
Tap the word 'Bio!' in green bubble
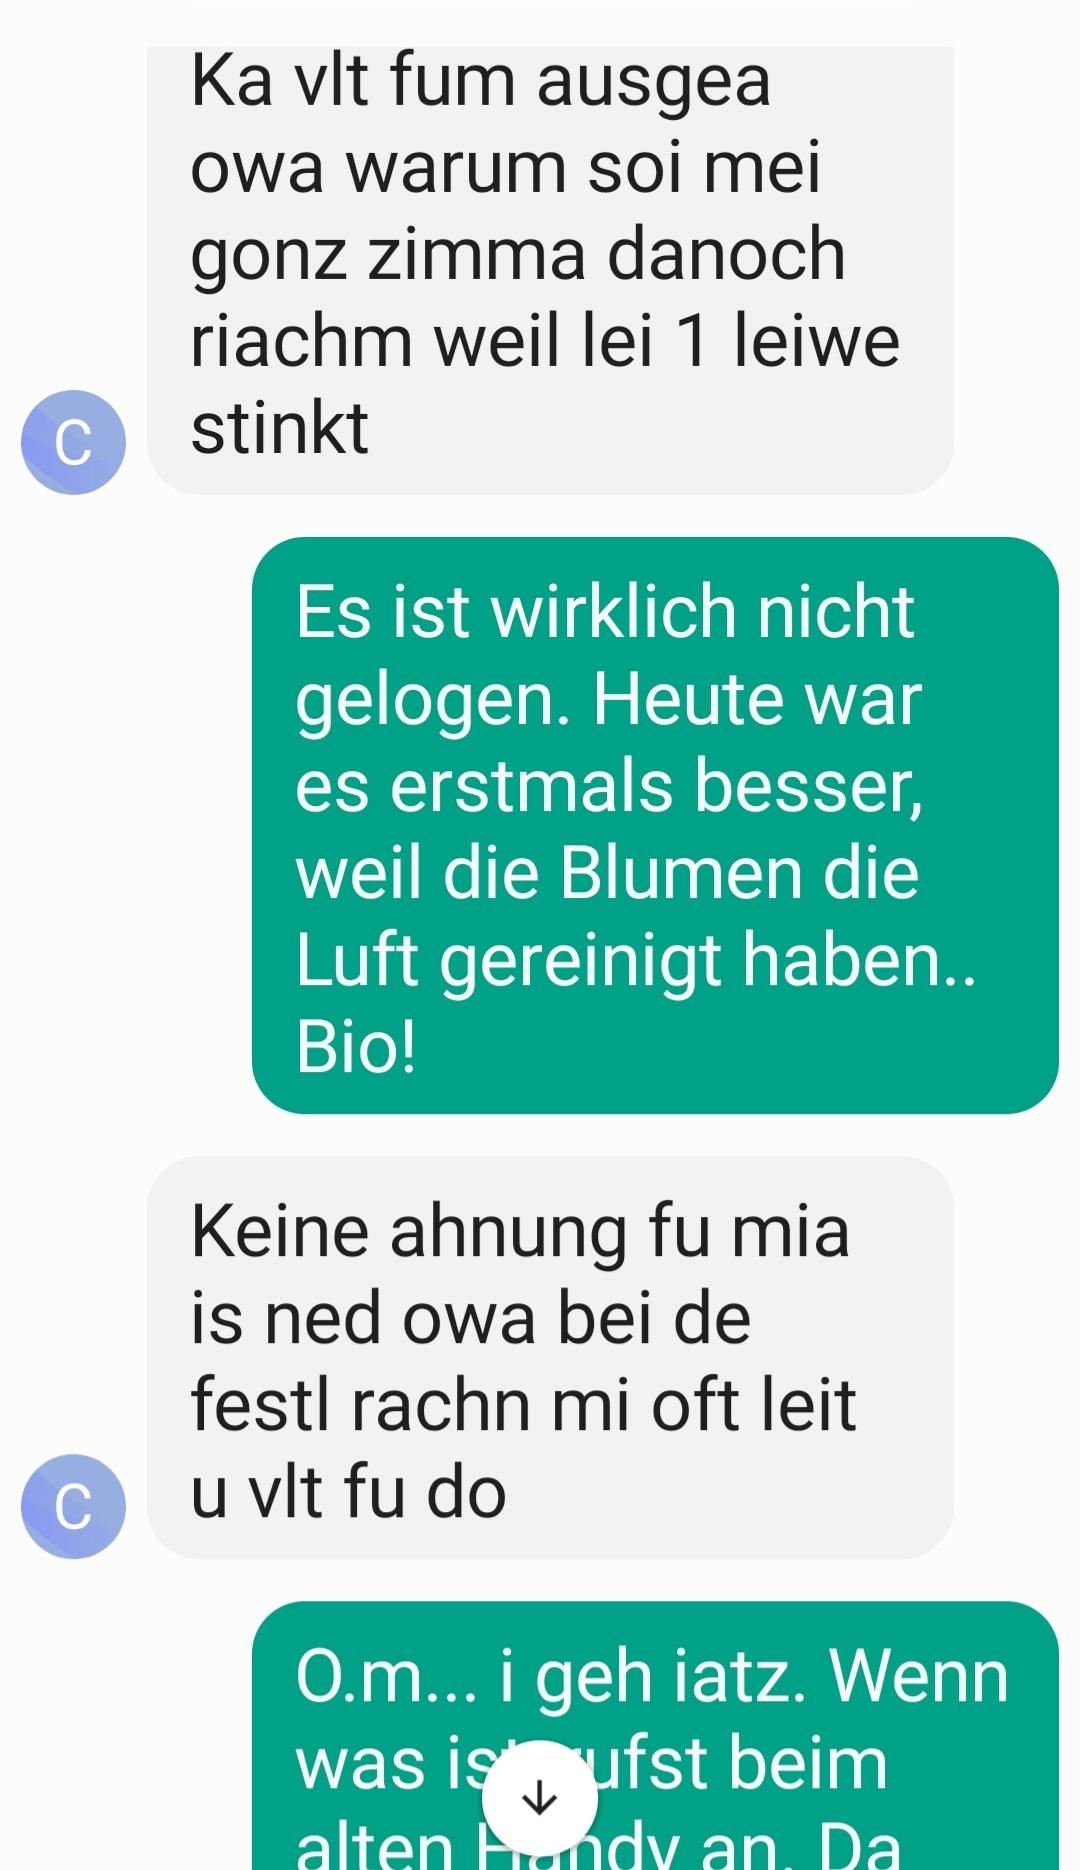pyautogui.click(x=356, y=1048)
